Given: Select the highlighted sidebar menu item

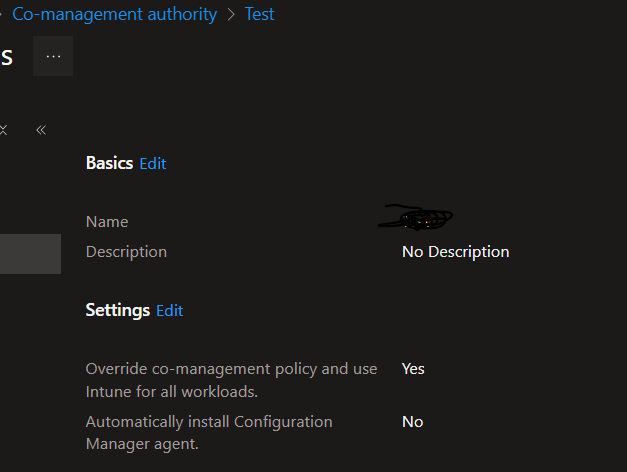Looking at the screenshot, I should (30, 254).
